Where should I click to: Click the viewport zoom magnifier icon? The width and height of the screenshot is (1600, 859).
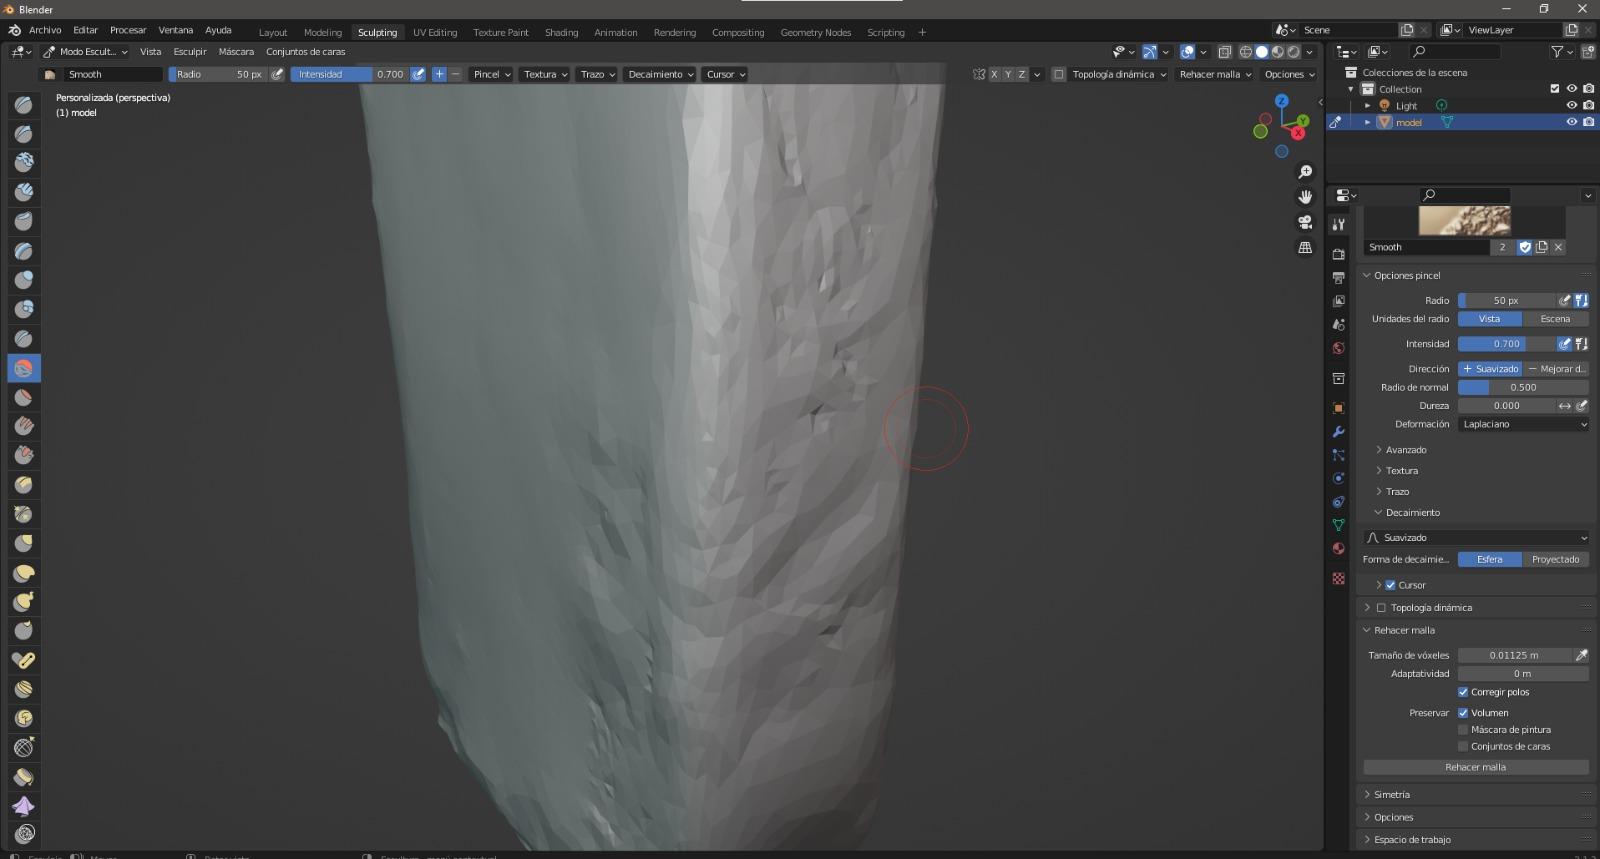pos(1305,172)
